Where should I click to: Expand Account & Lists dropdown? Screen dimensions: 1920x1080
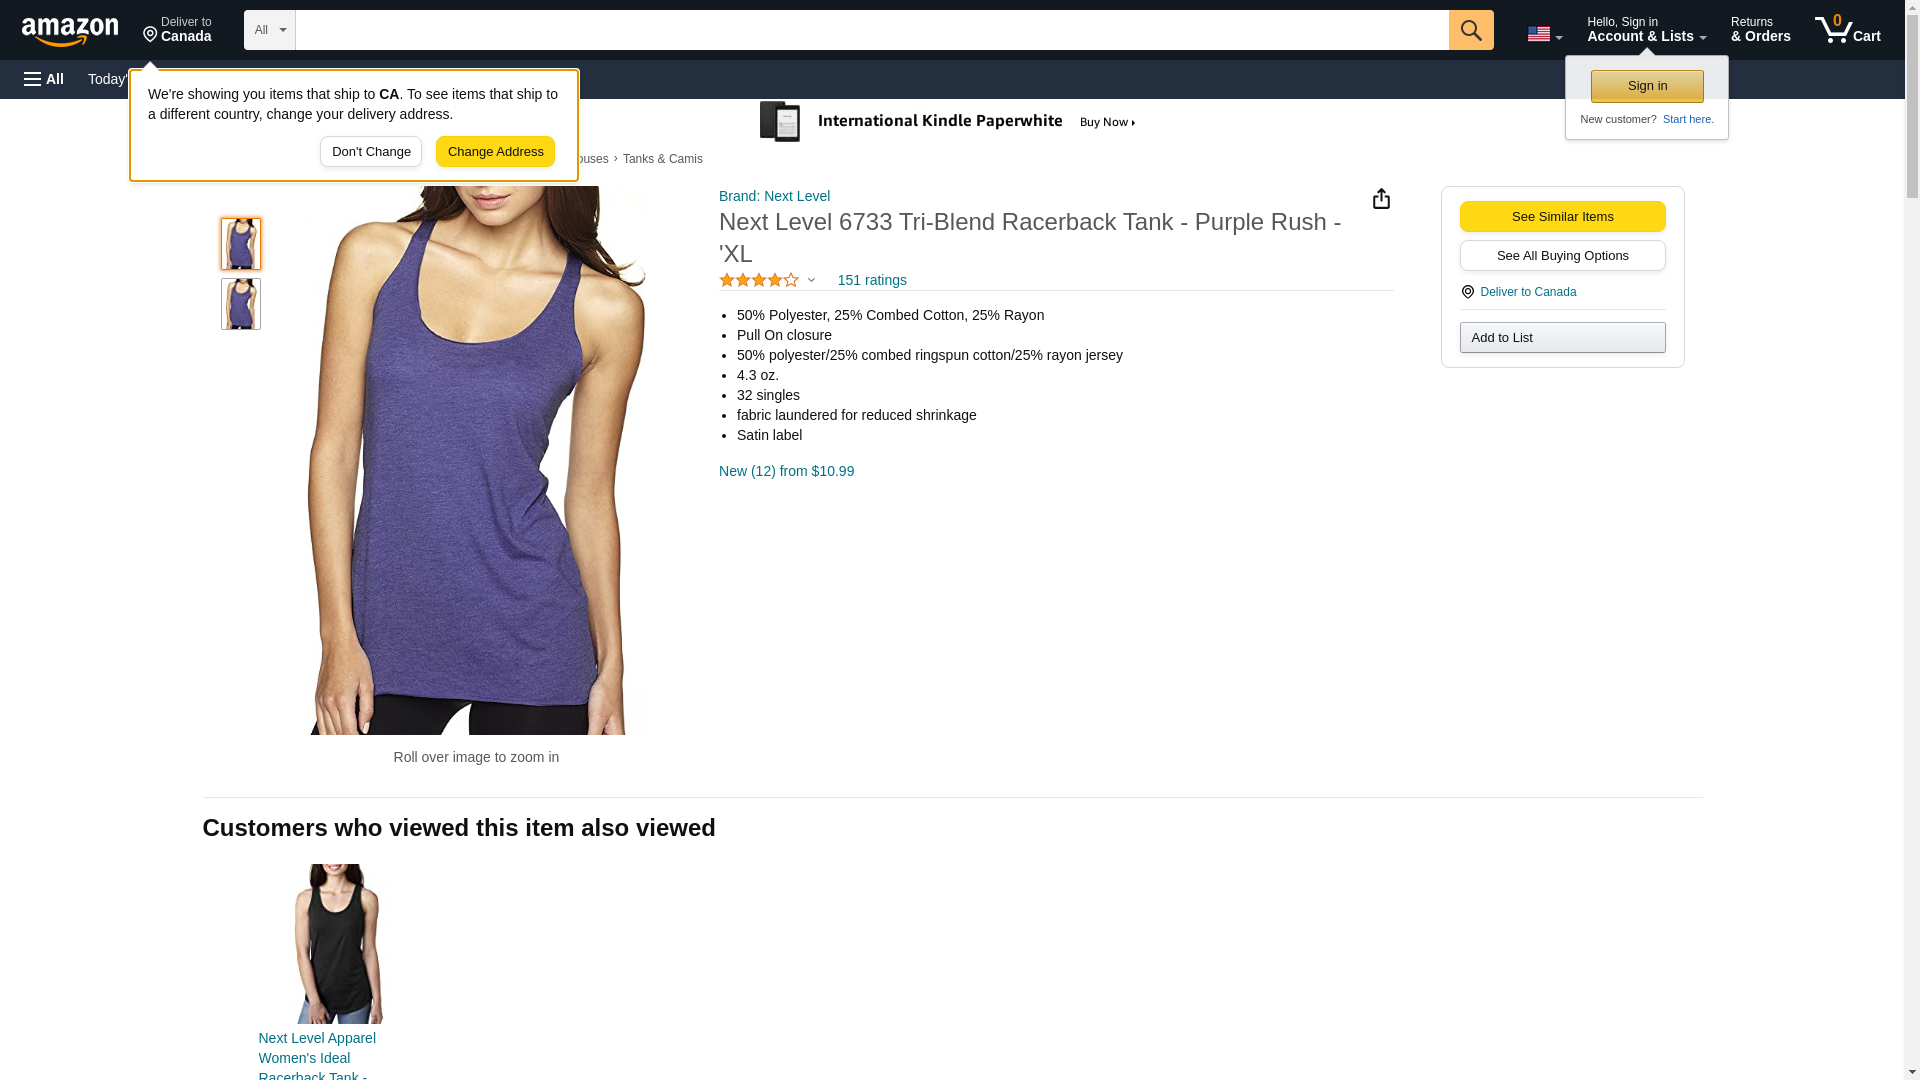click(x=1646, y=30)
